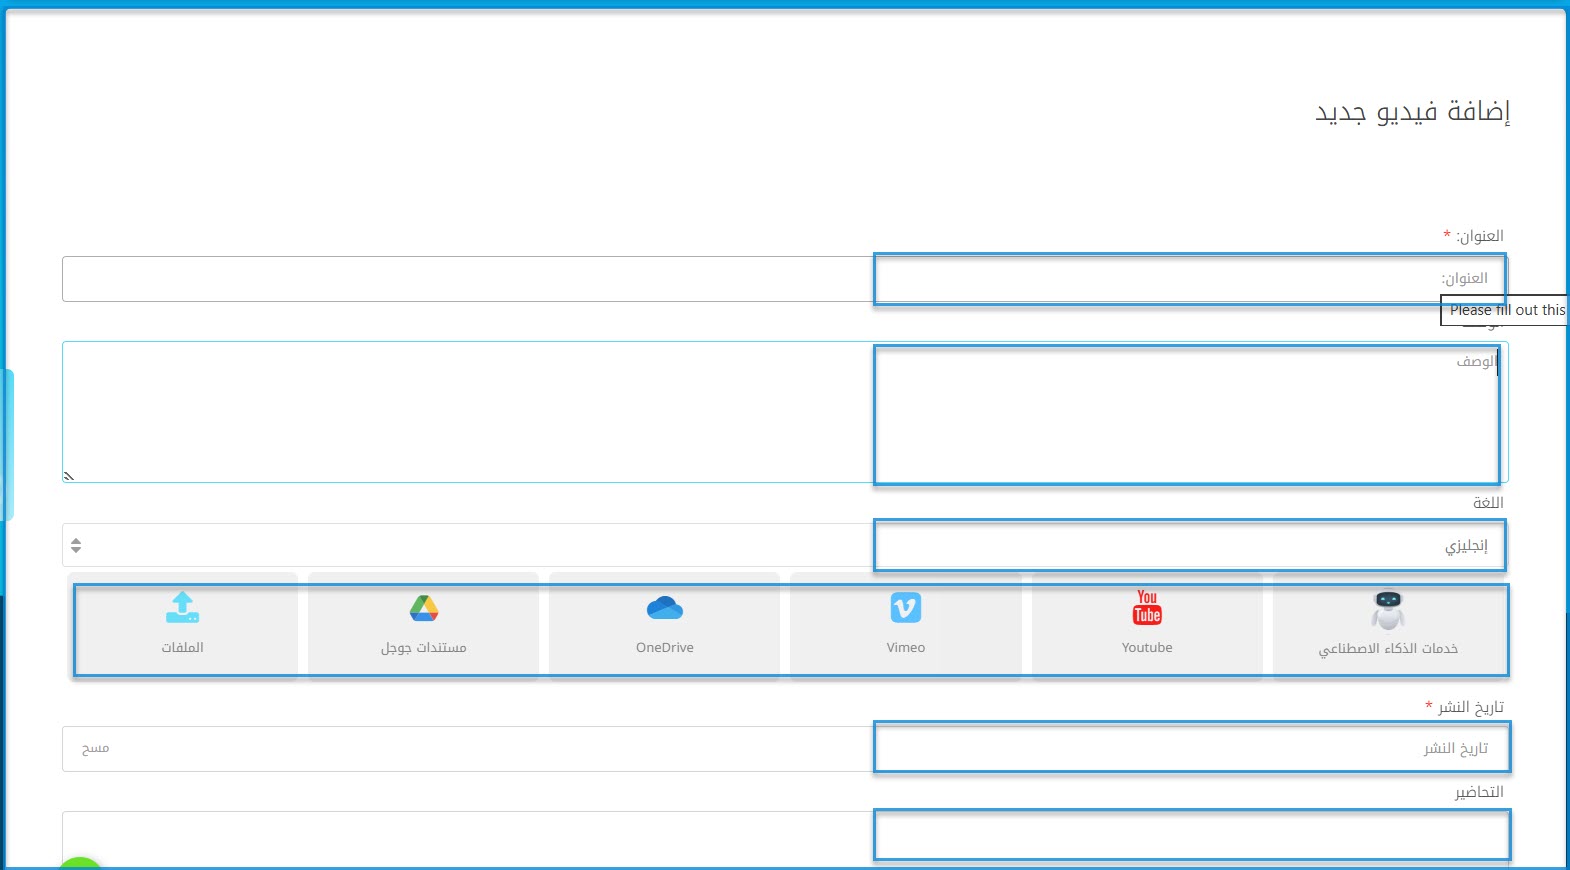Focus the description (الوصف) text area
Screen dimensions: 1570x870
click(785, 412)
